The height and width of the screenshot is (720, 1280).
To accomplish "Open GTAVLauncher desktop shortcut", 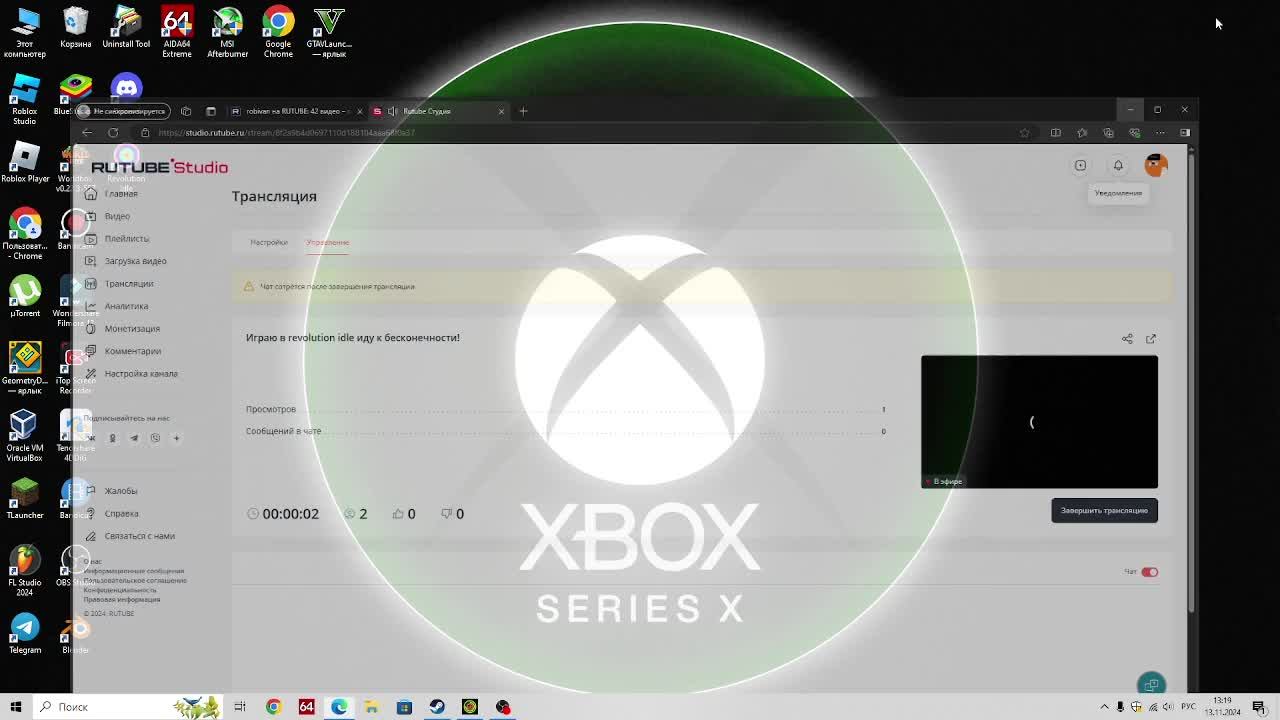I will [329, 33].
